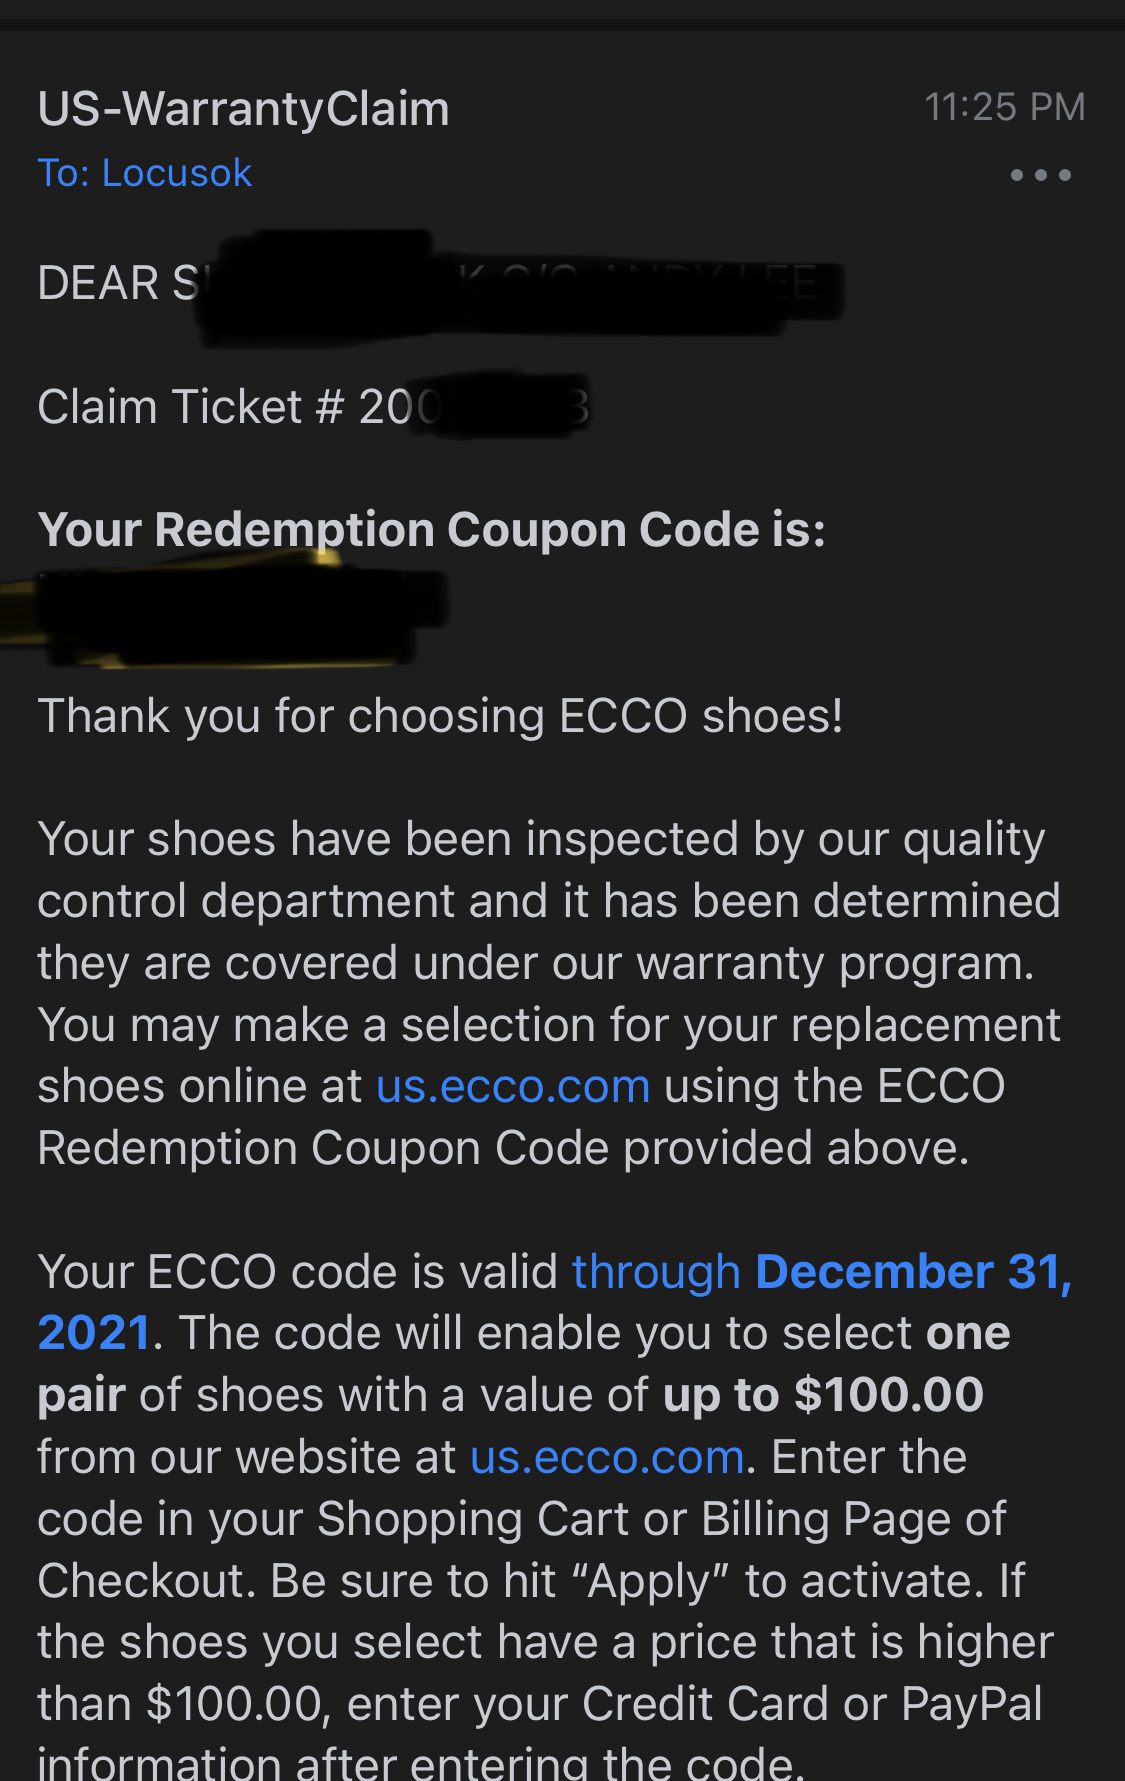The height and width of the screenshot is (1781, 1125).
Task: Open us.ecco.com link after "shoes online at"
Action: [x=513, y=1086]
